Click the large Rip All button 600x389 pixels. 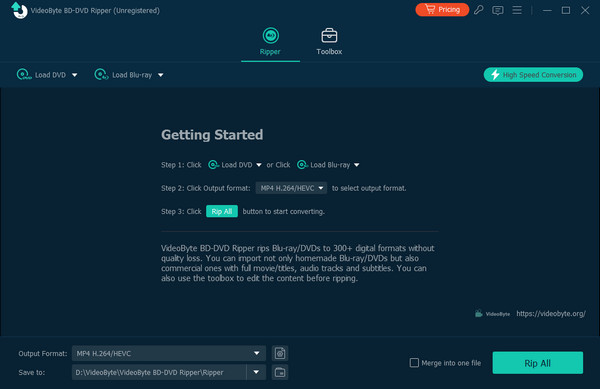pos(538,363)
